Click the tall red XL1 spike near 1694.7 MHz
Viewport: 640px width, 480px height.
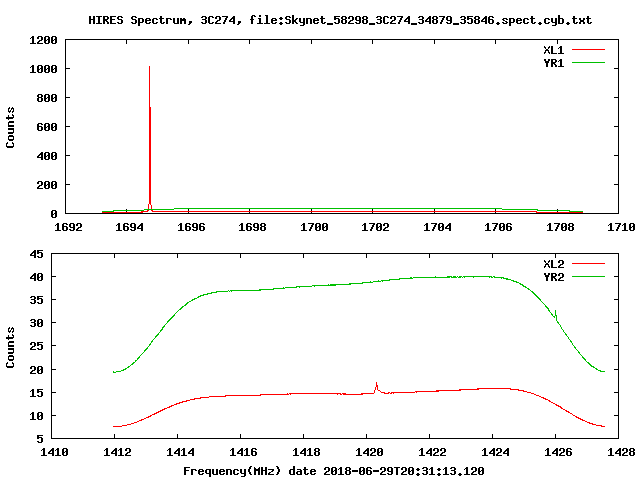coord(150,139)
